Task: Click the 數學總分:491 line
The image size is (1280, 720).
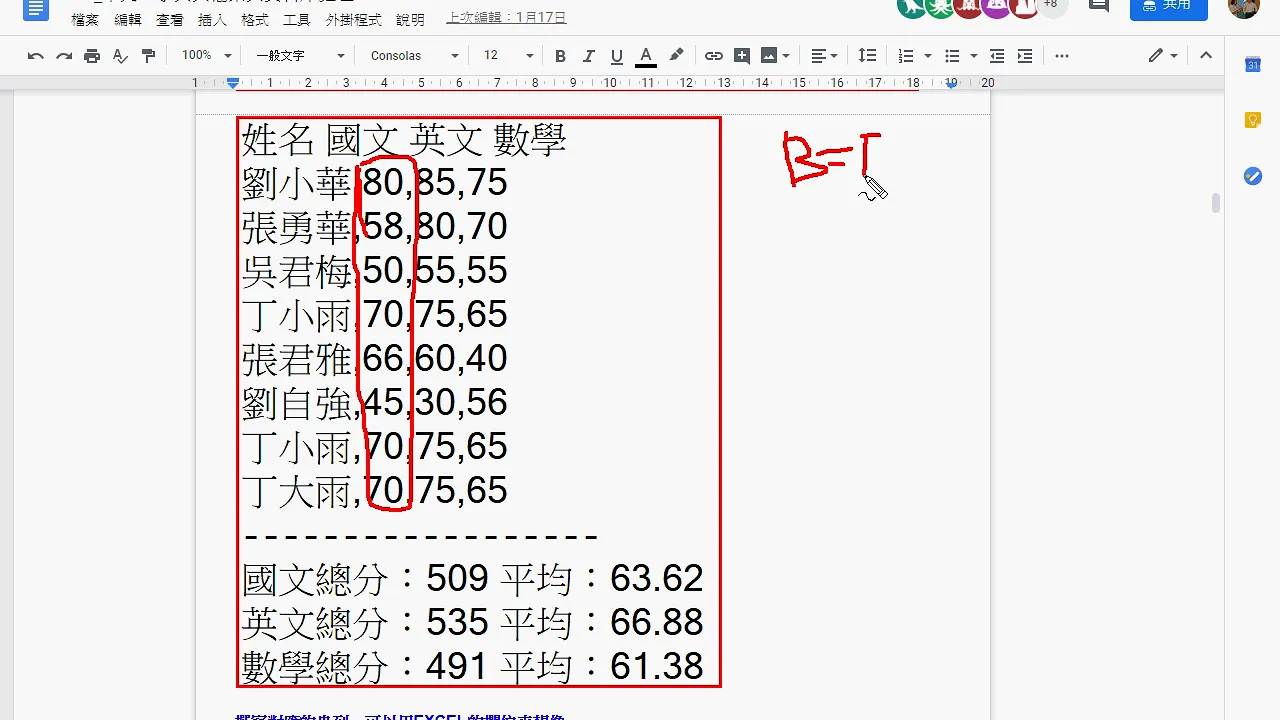Action: coord(472,667)
